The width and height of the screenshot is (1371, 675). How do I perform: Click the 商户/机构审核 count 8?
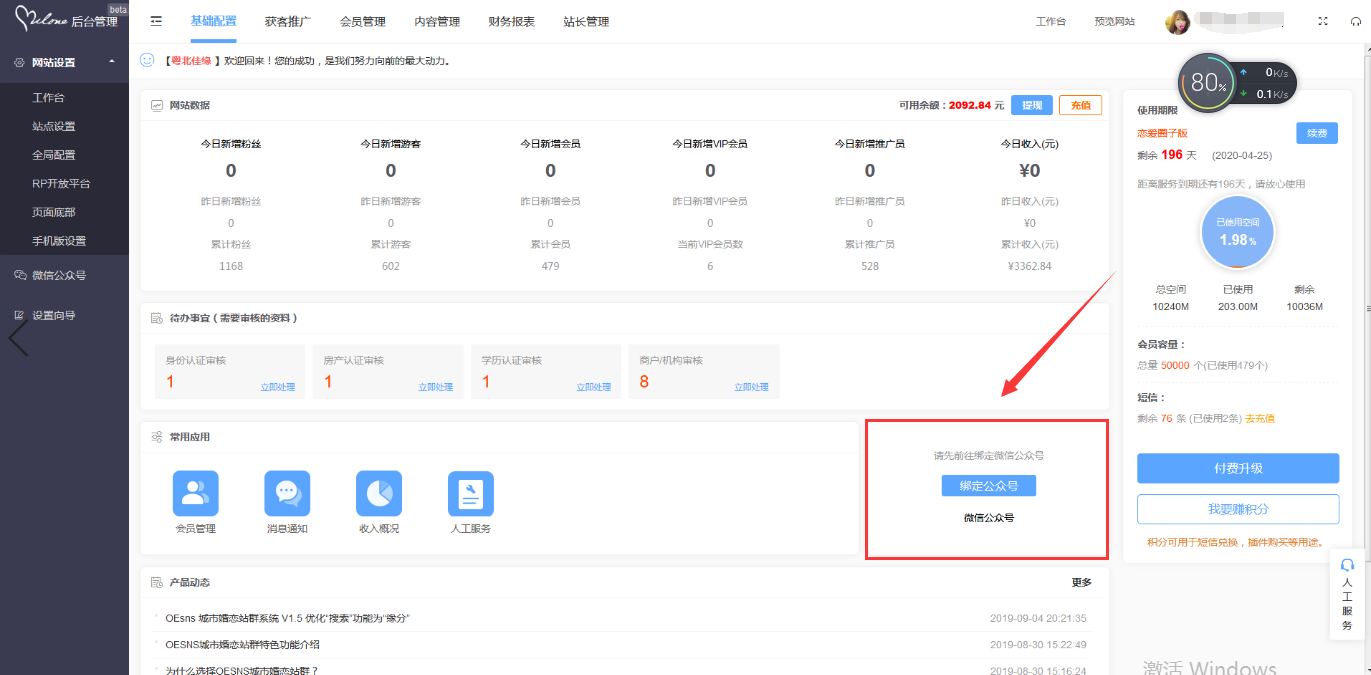point(644,382)
